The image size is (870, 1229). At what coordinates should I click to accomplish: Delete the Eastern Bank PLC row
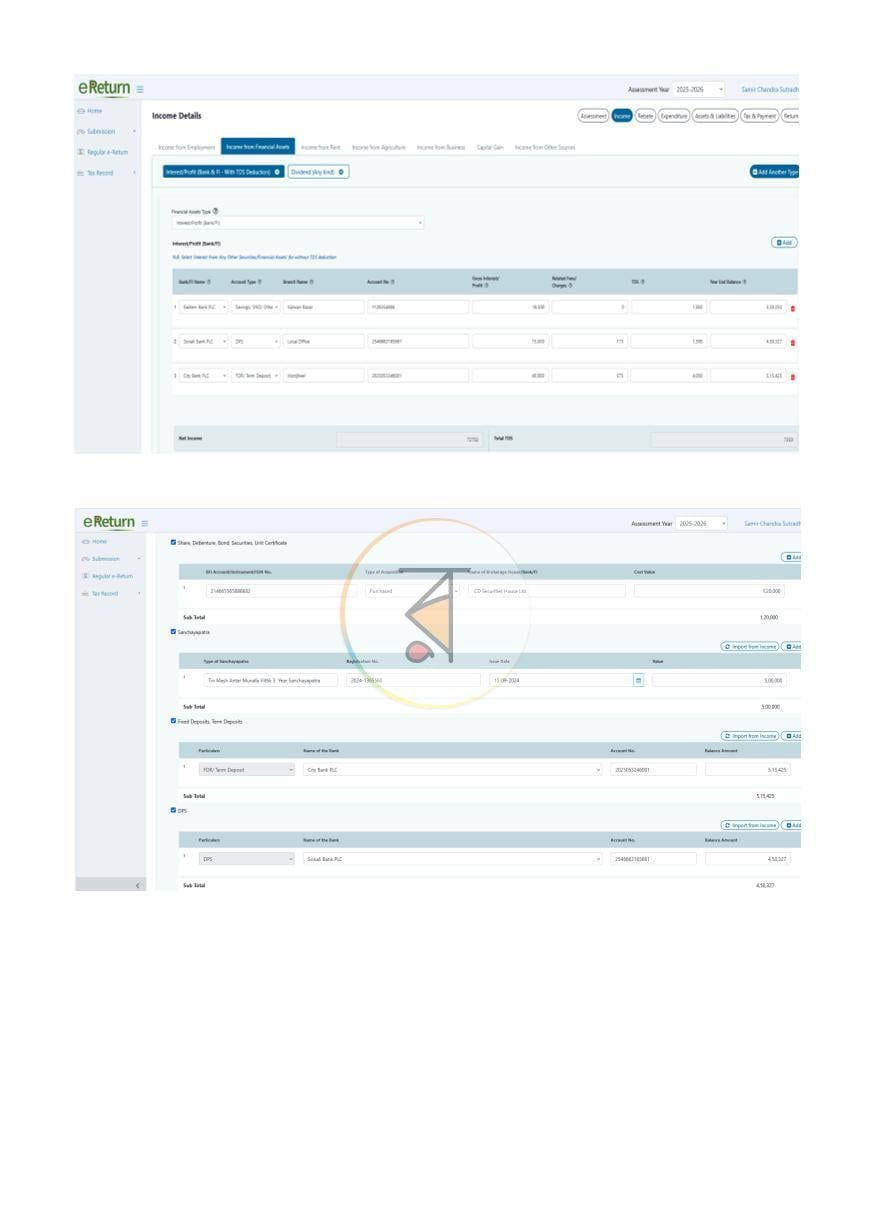(x=793, y=308)
